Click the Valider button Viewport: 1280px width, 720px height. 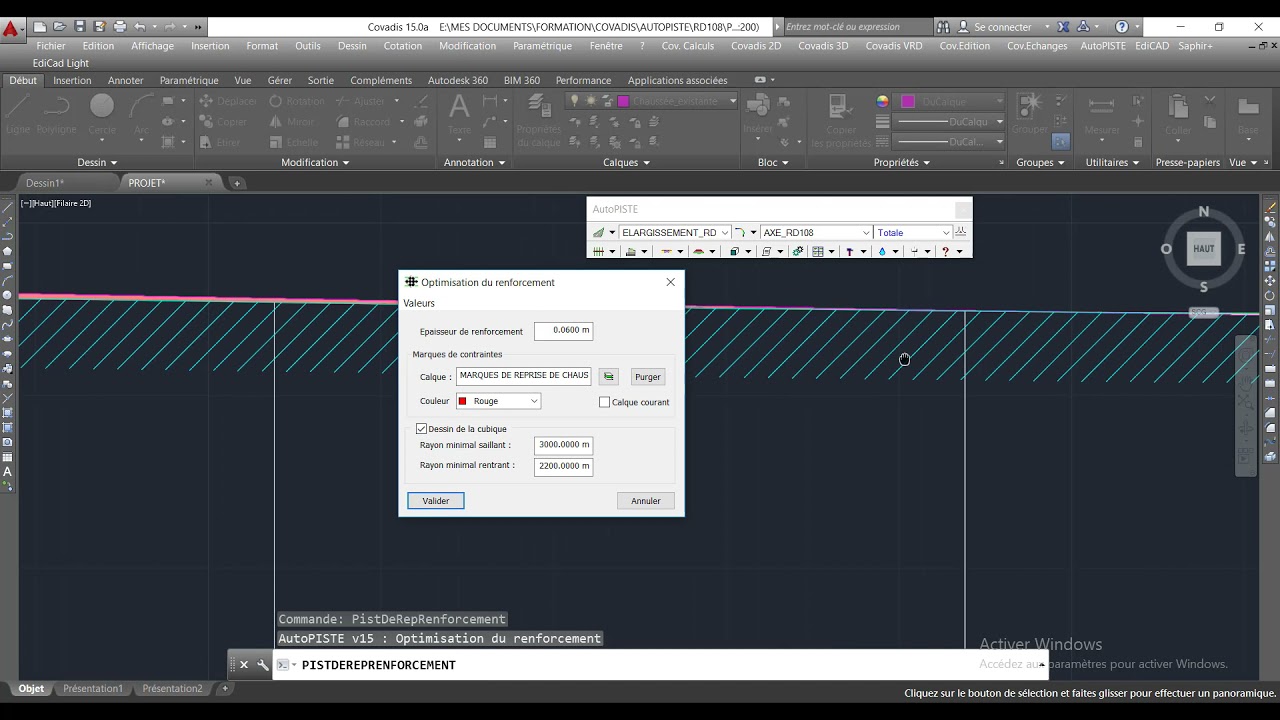436,501
